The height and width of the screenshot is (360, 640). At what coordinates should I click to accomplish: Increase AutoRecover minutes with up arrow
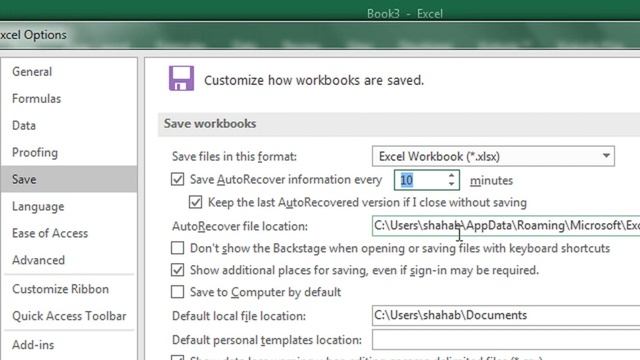click(x=451, y=176)
